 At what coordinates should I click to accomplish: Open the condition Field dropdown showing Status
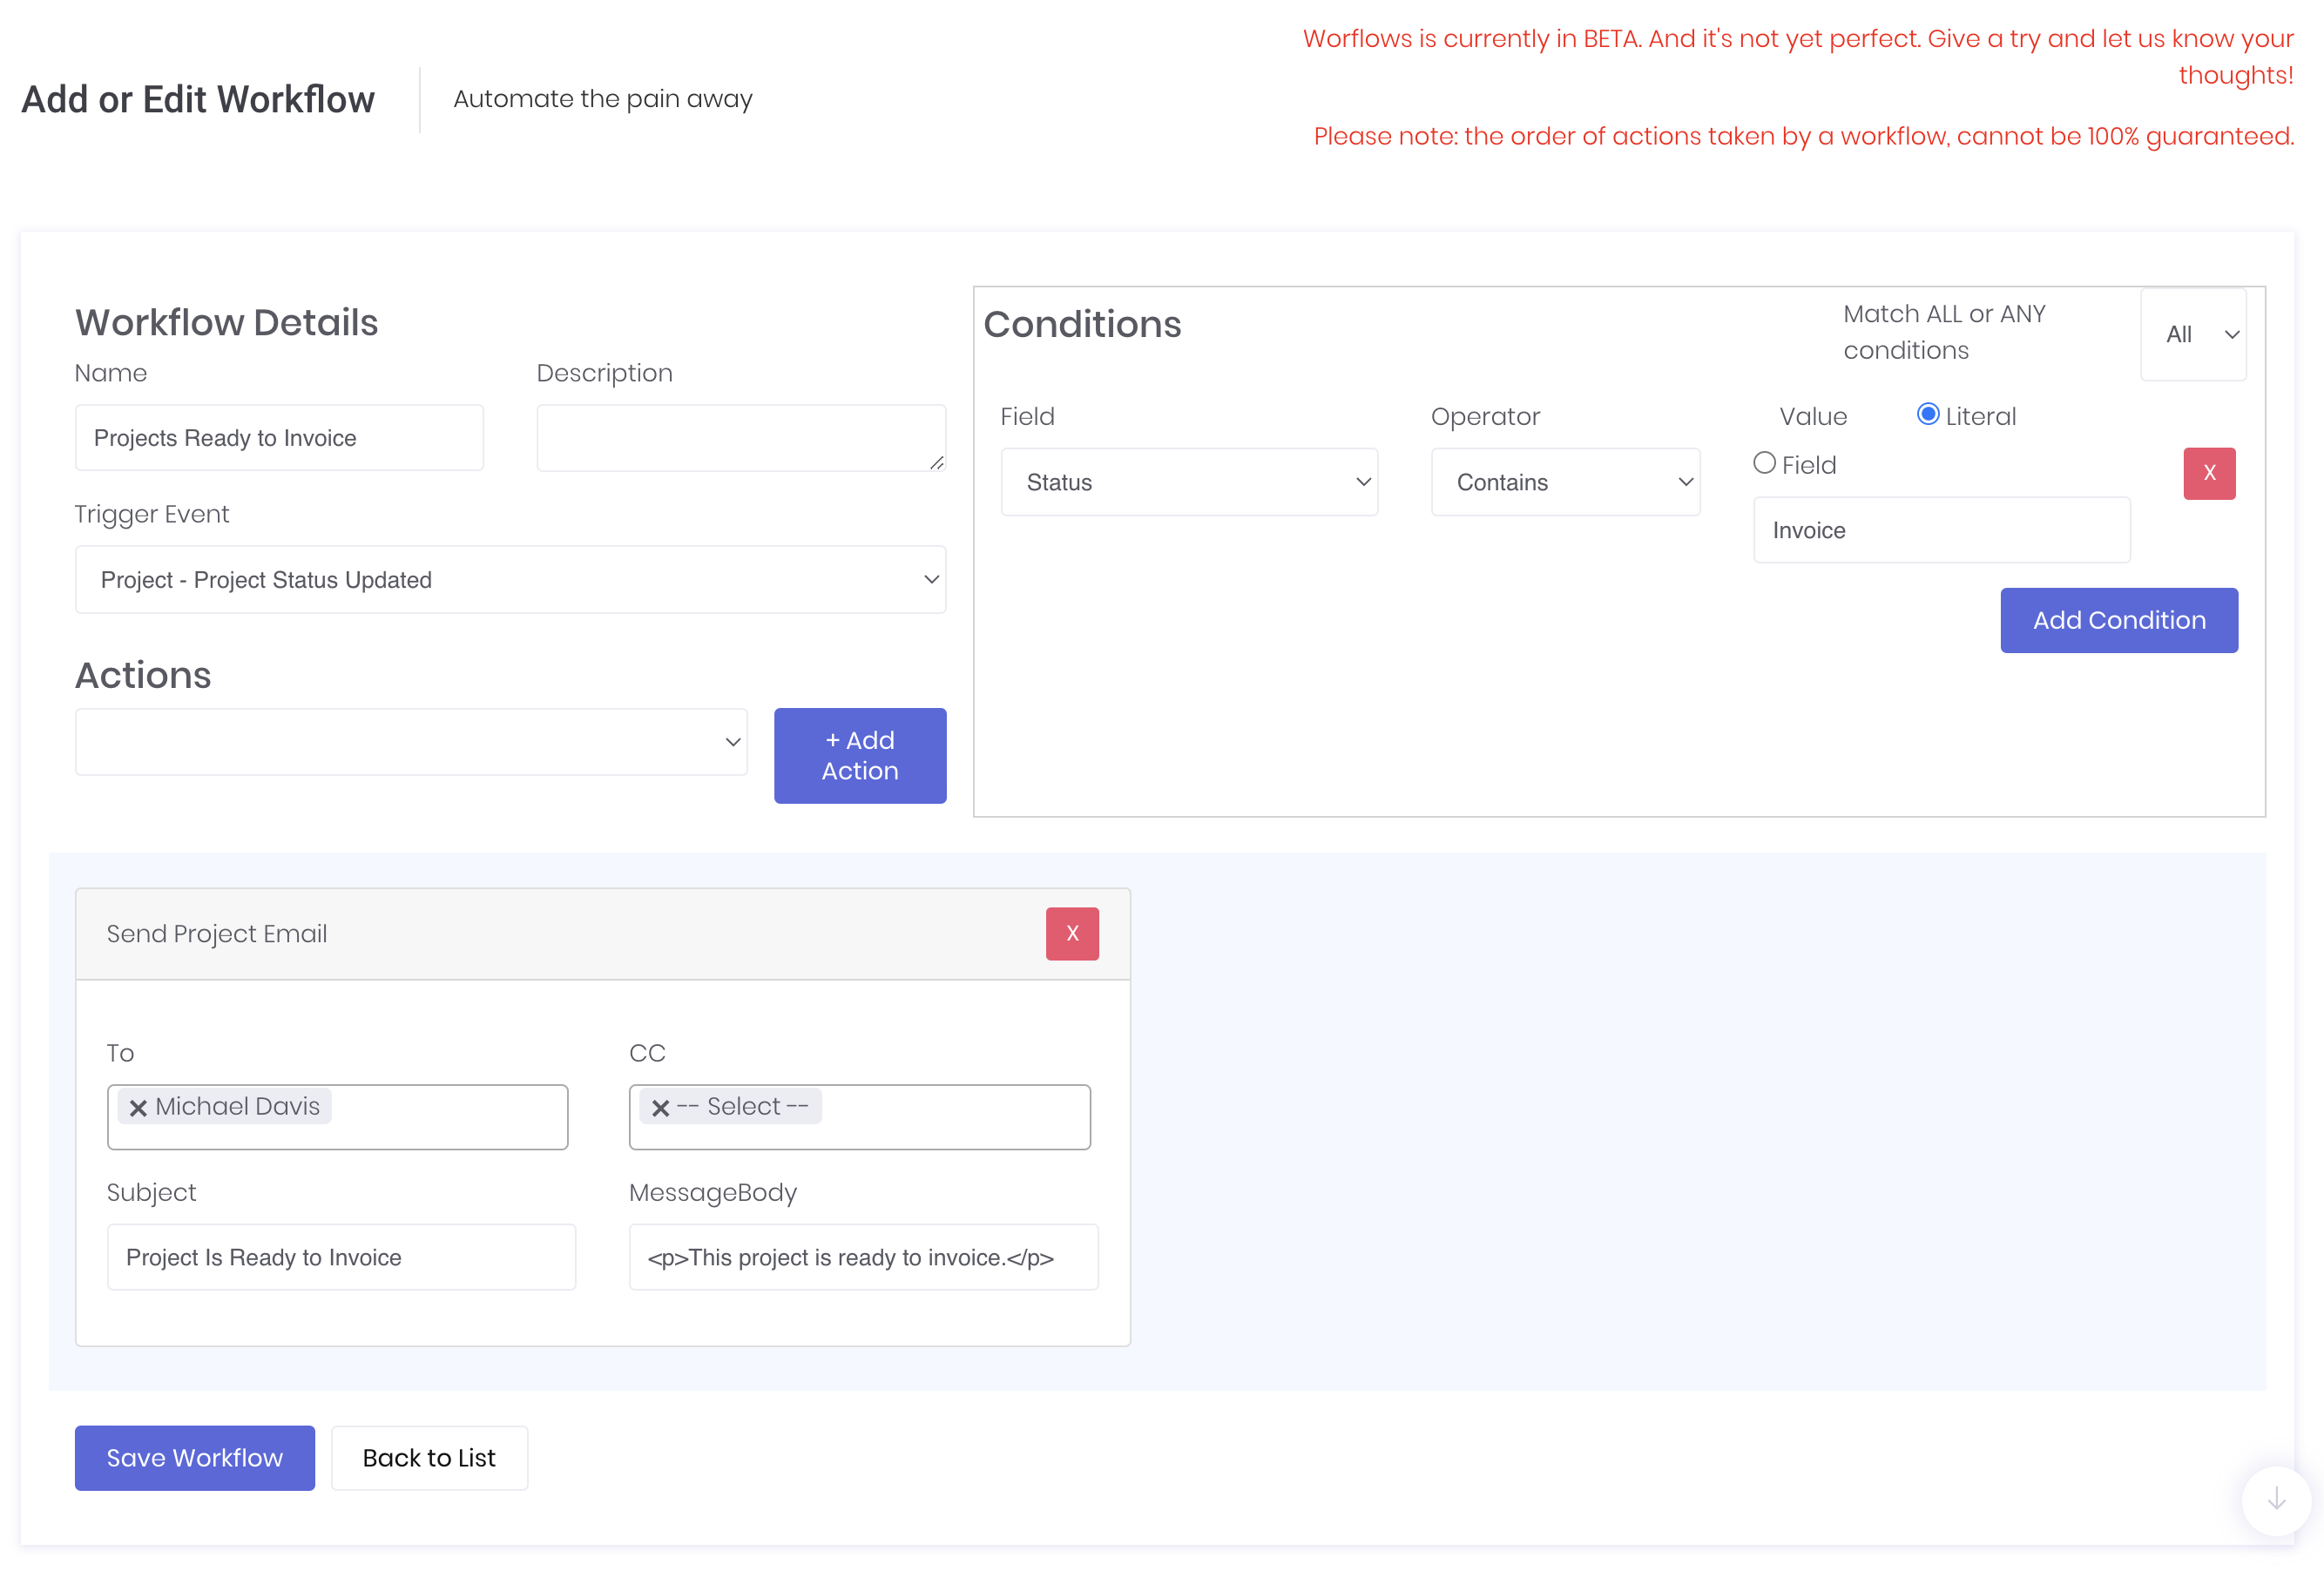tap(1188, 482)
